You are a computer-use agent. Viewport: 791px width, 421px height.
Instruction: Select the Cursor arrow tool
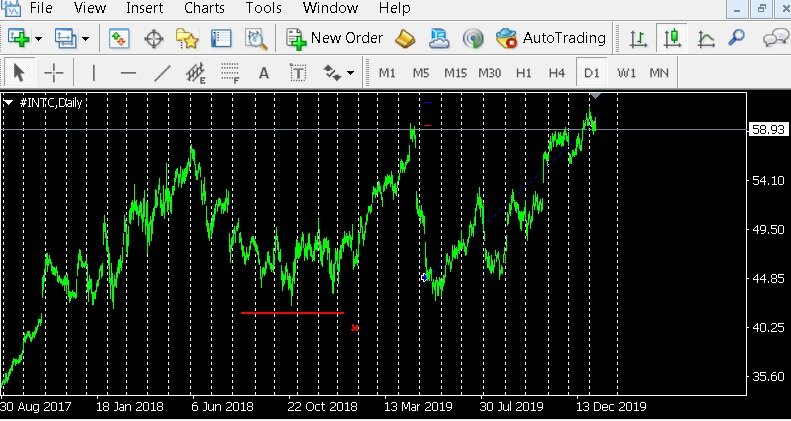[x=19, y=73]
